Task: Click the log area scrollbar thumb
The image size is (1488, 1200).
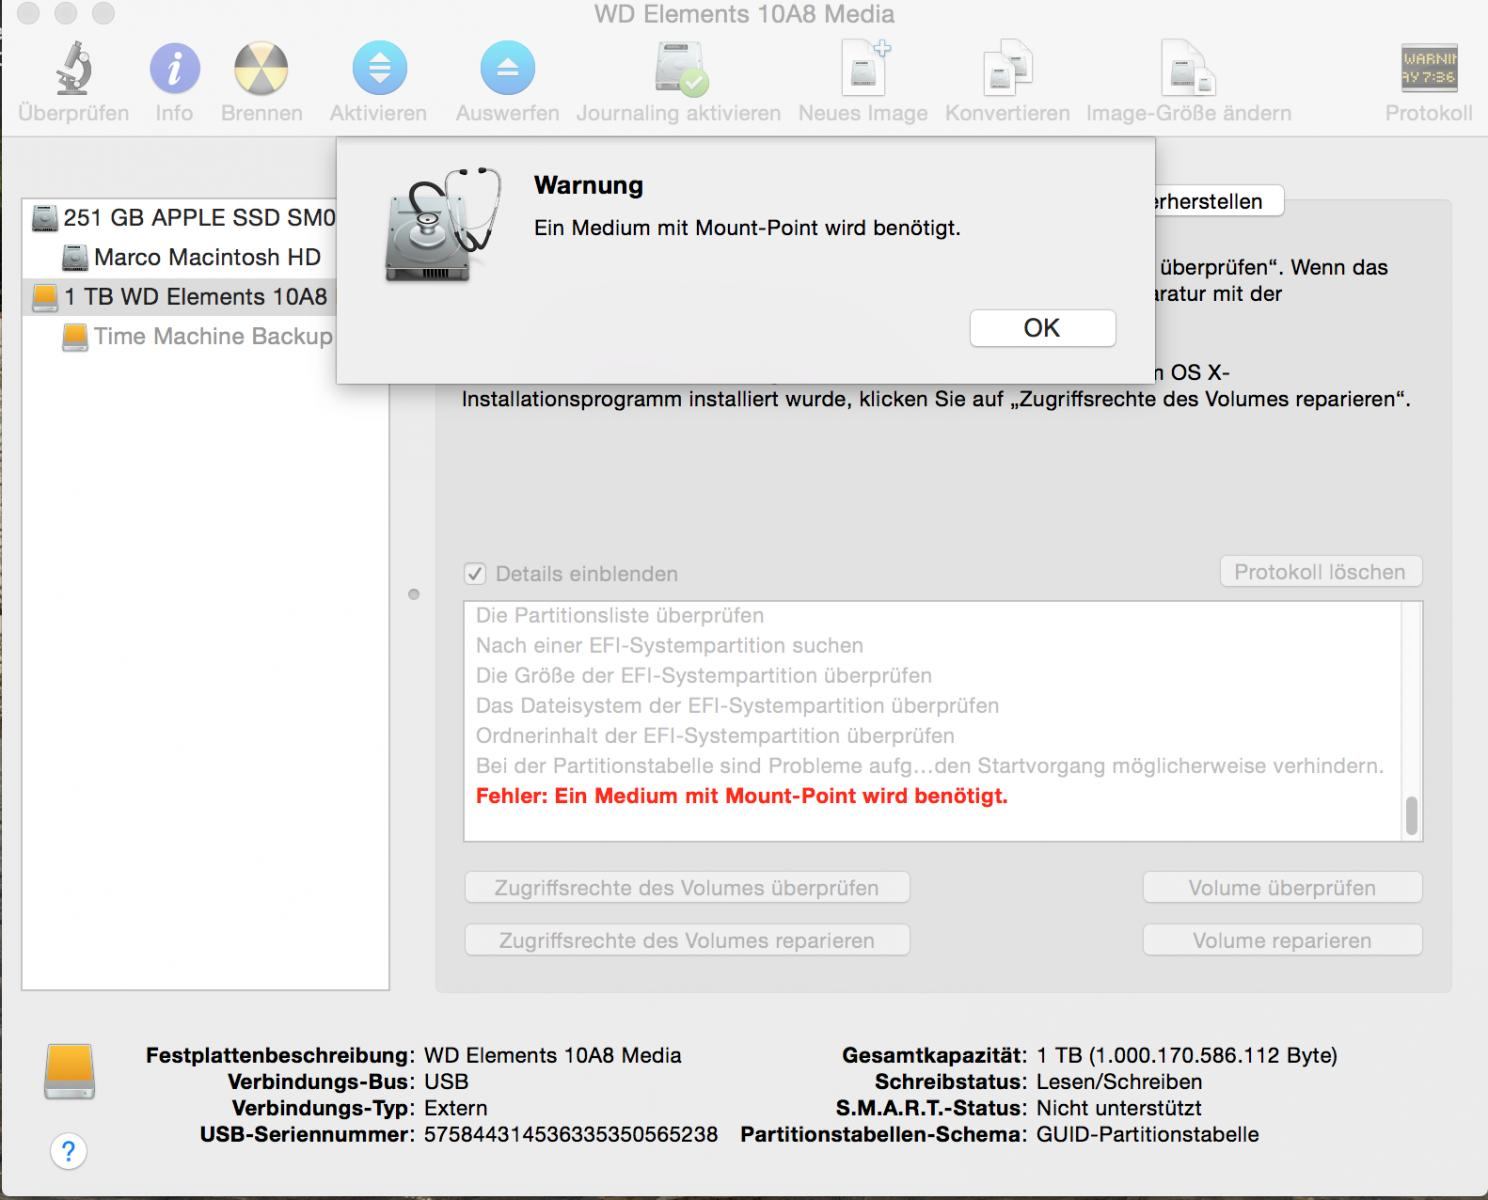Action: tap(1412, 816)
